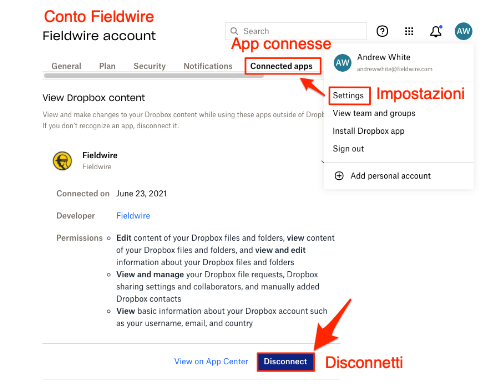Select the Connected apps tab
The image size is (485, 389).
click(x=283, y=66)
